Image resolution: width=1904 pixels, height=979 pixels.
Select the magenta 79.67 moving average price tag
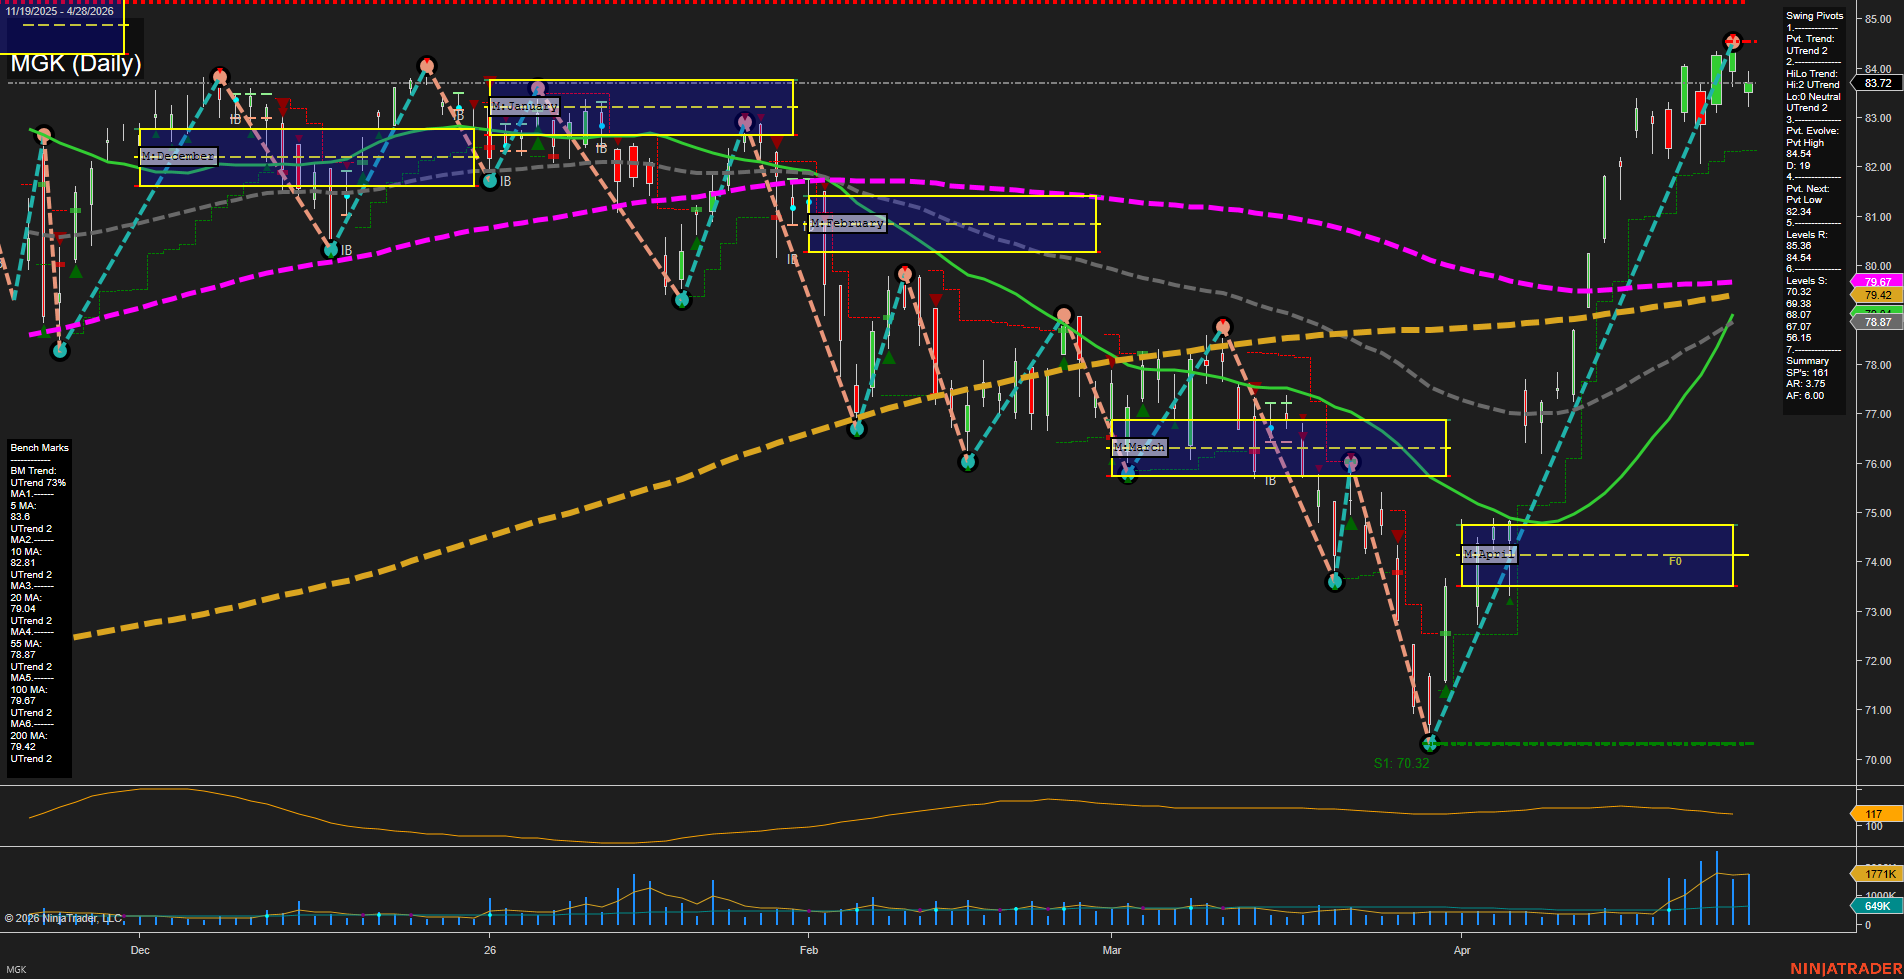coord(1877,282)
